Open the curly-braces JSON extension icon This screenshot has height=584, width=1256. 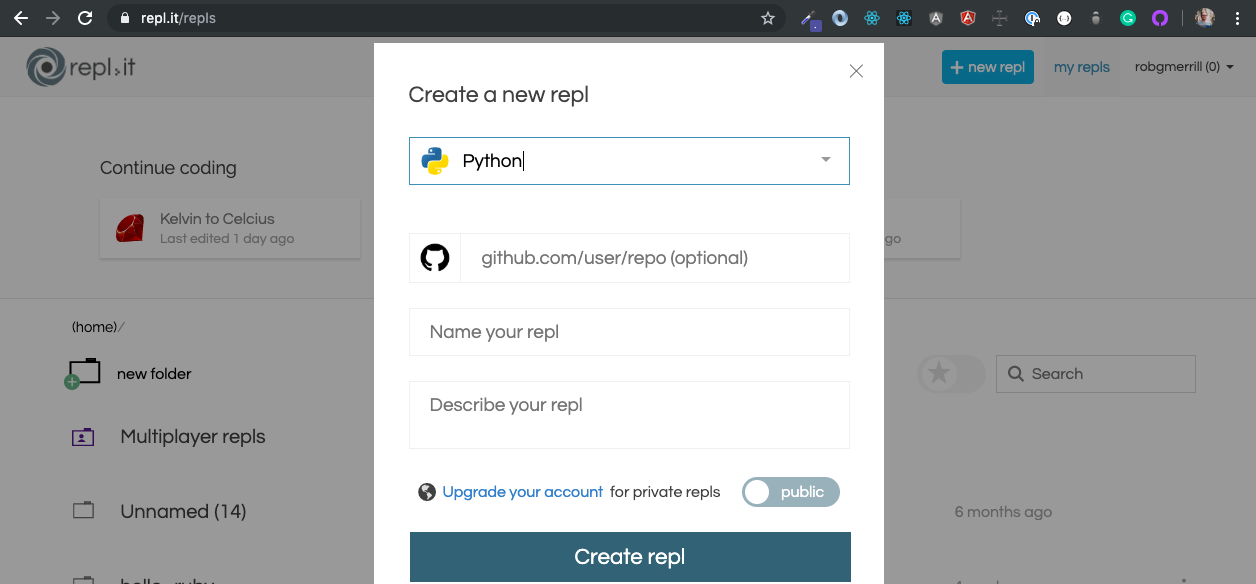(1064, 18)
